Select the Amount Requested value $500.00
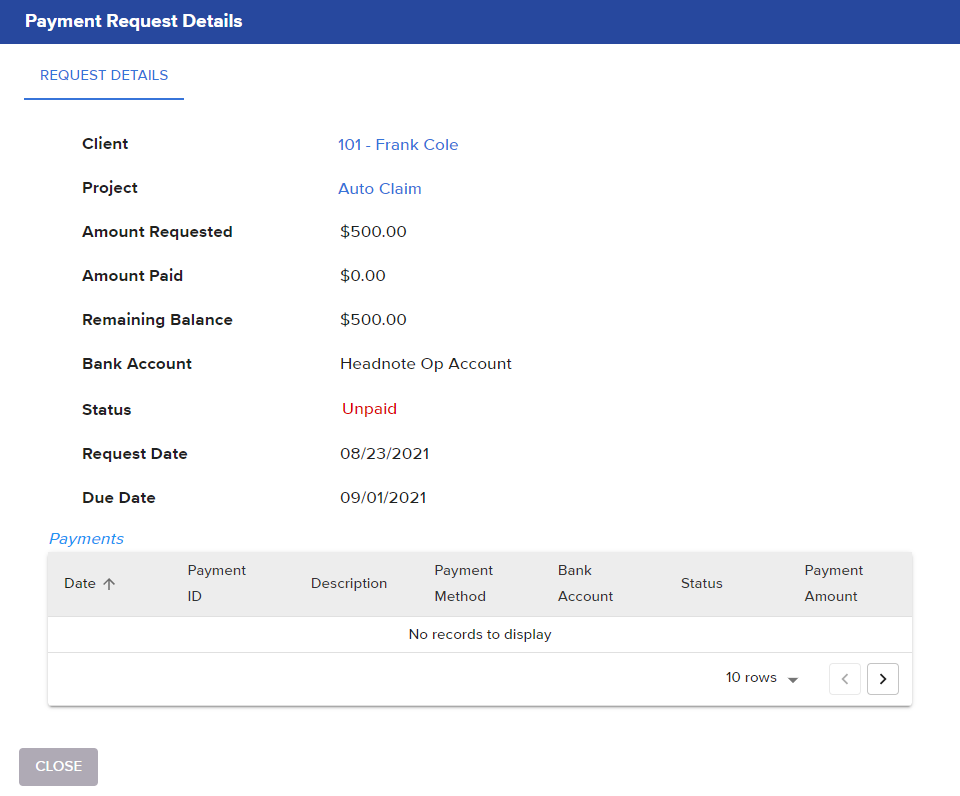The height and width of the screenshot is (796, 960). tap(373, 231)
